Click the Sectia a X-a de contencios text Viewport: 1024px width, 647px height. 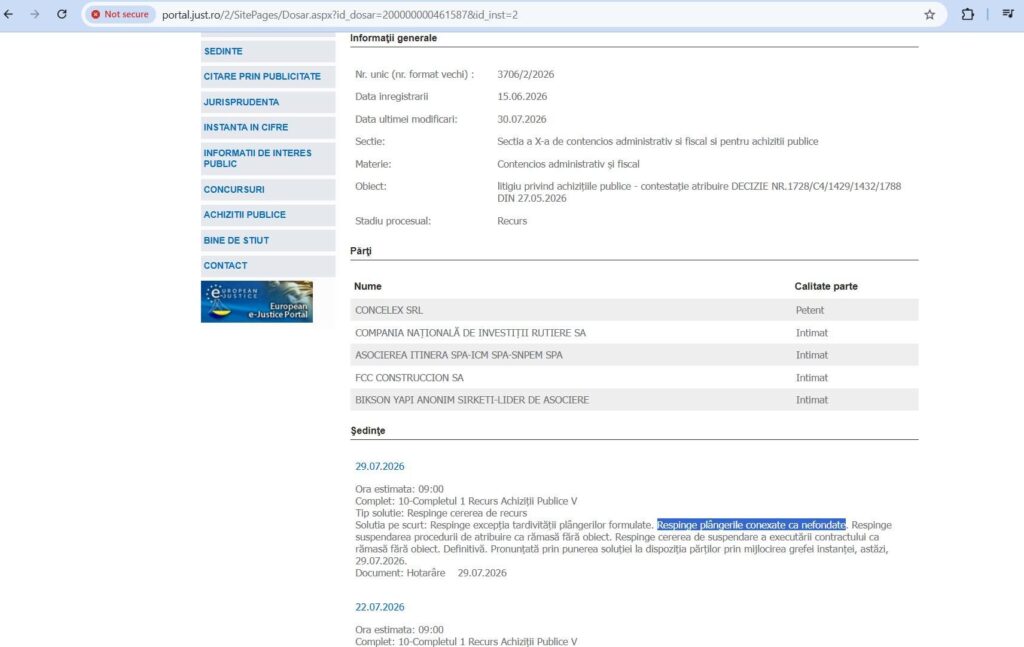point(657,142)
